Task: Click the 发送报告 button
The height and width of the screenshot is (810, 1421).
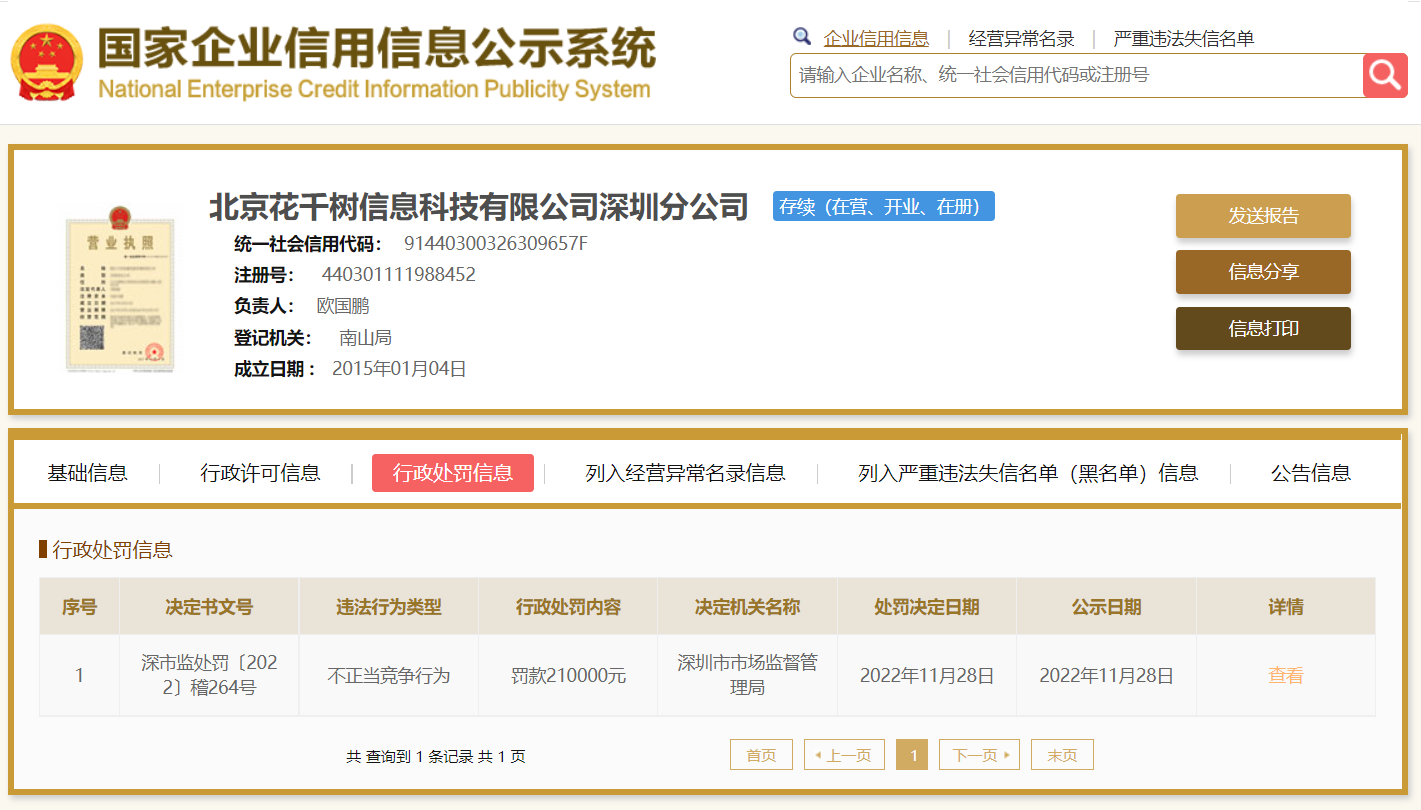Action: [1263, 215]
